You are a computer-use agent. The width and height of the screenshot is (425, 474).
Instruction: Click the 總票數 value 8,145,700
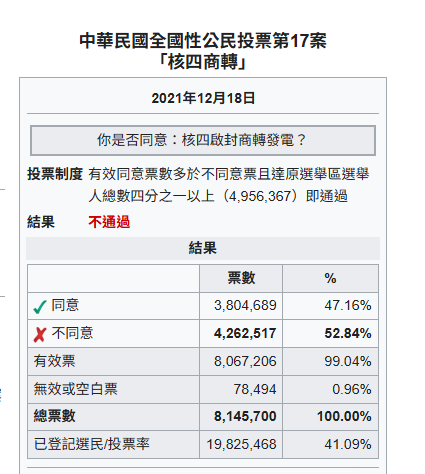[x=245, y=416]
